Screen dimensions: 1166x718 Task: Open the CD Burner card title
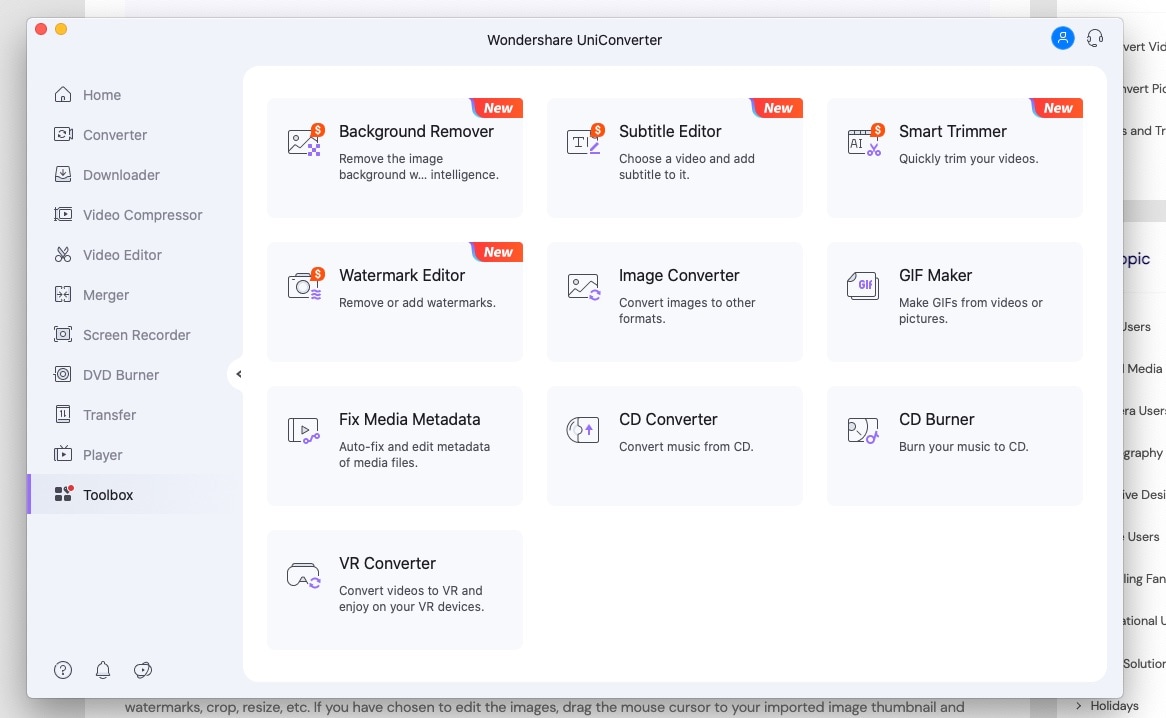936,419
